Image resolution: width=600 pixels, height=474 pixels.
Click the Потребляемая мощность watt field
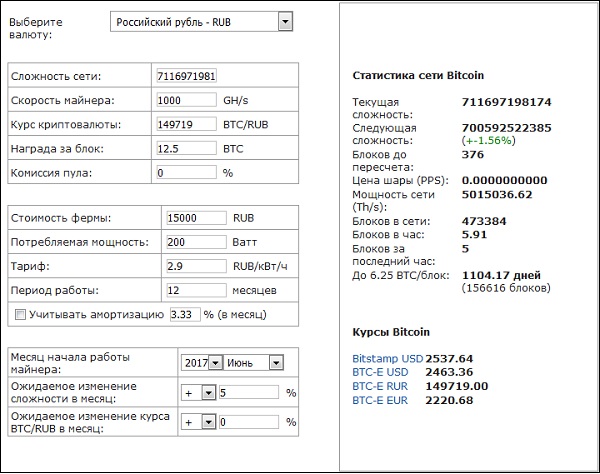coord(193,242)
